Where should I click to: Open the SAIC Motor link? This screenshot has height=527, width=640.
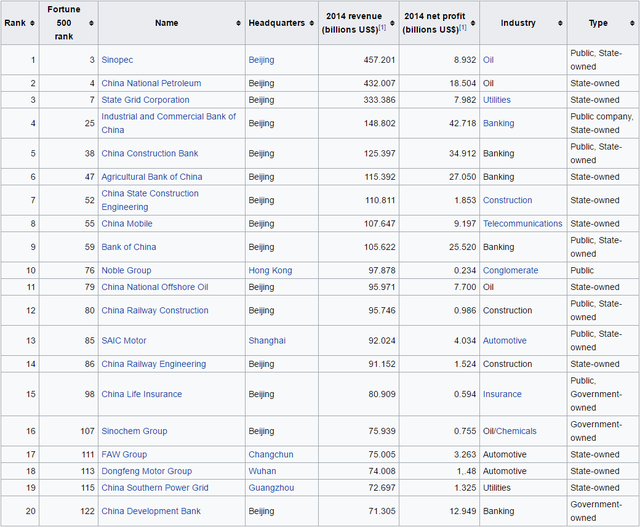(x=124, y=340)
